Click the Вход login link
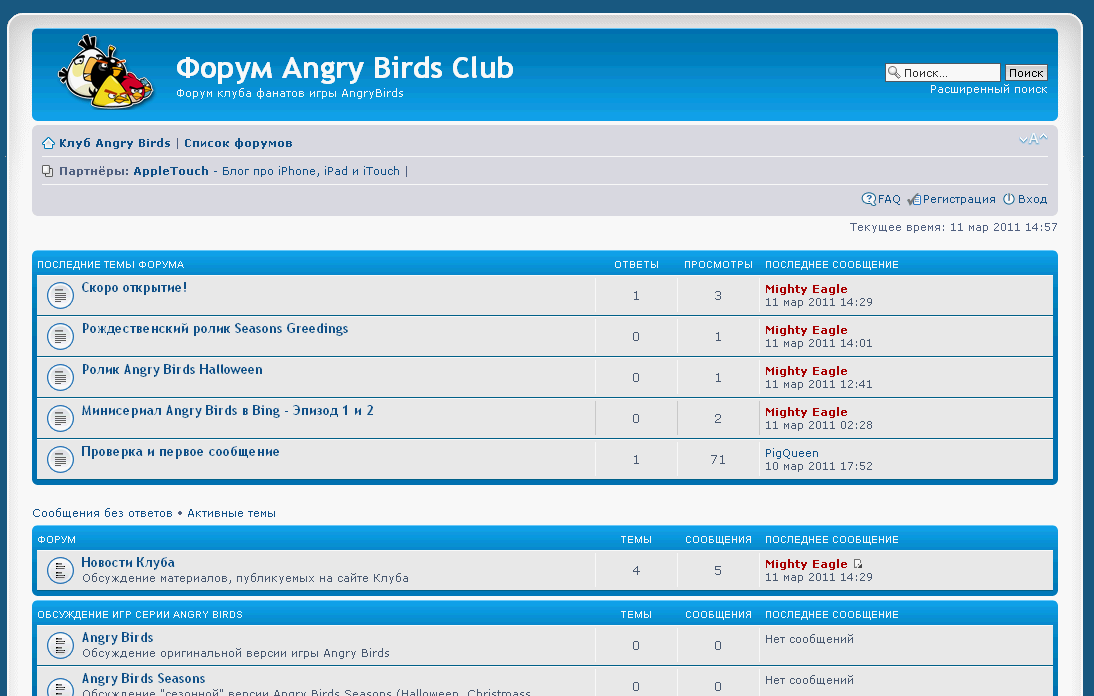This screenshot has width=1094, height=696. (1033, 199)
